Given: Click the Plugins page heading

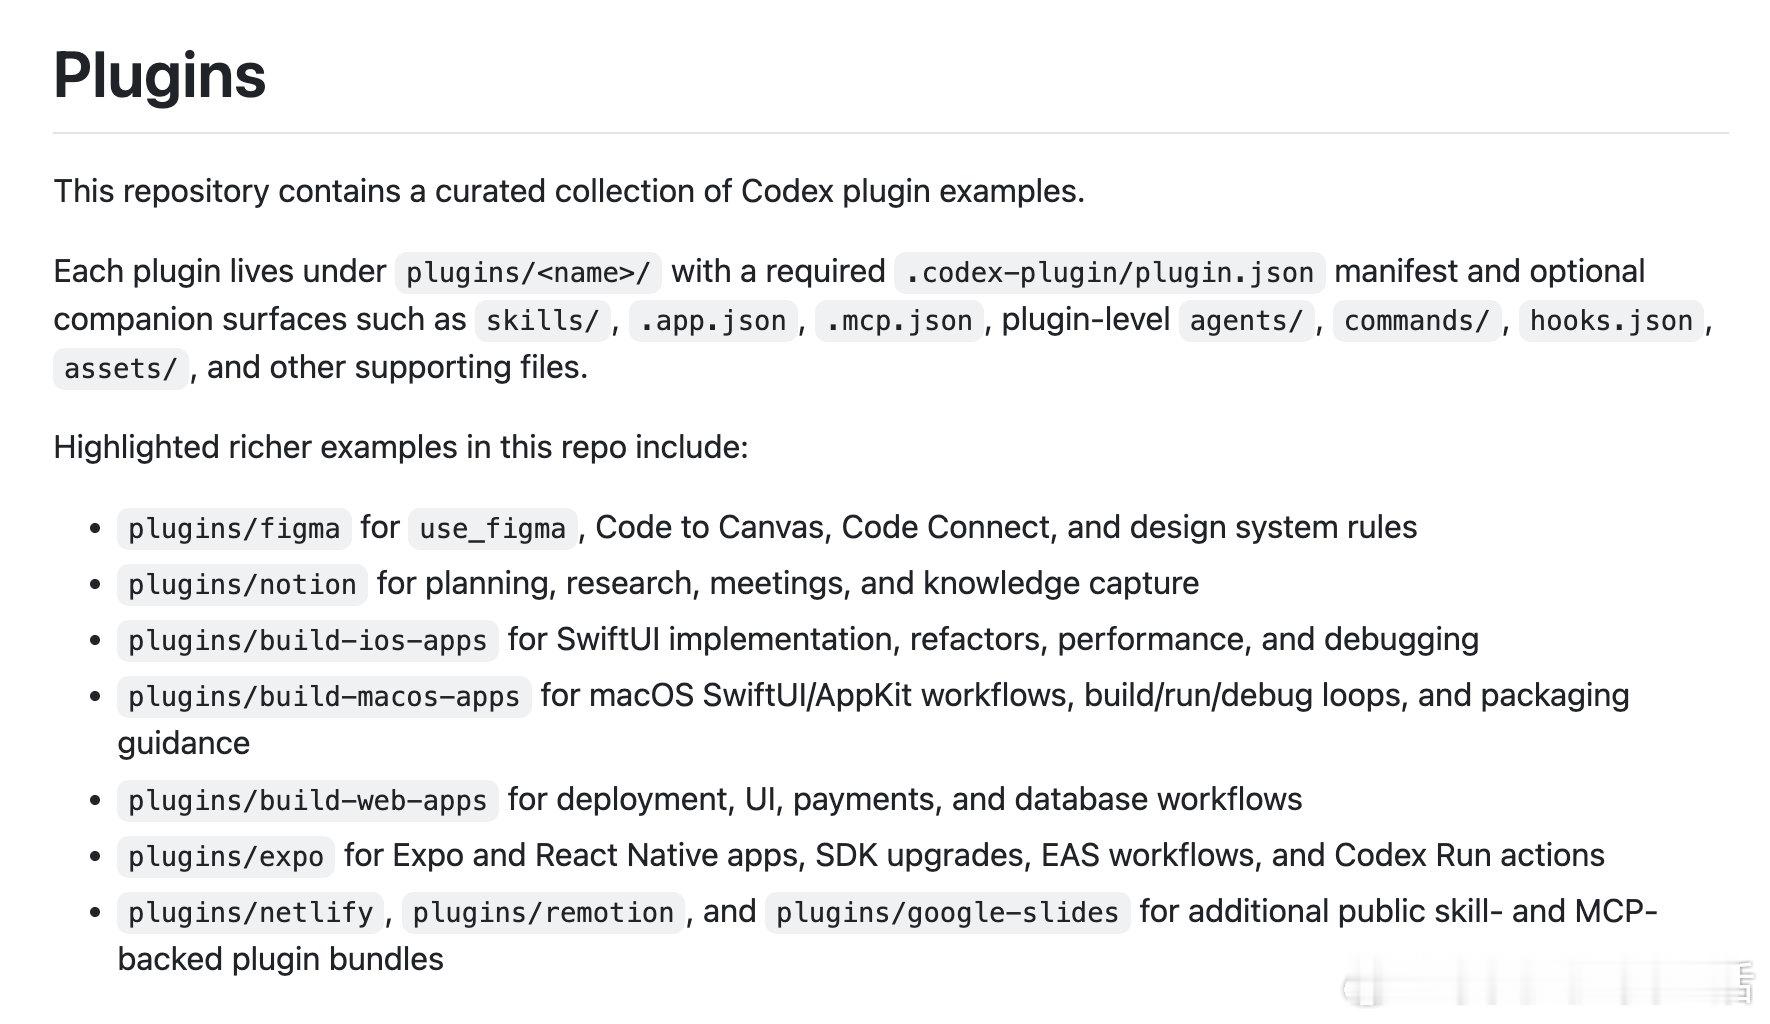Looking at the screenshot, I should point(160,75).
